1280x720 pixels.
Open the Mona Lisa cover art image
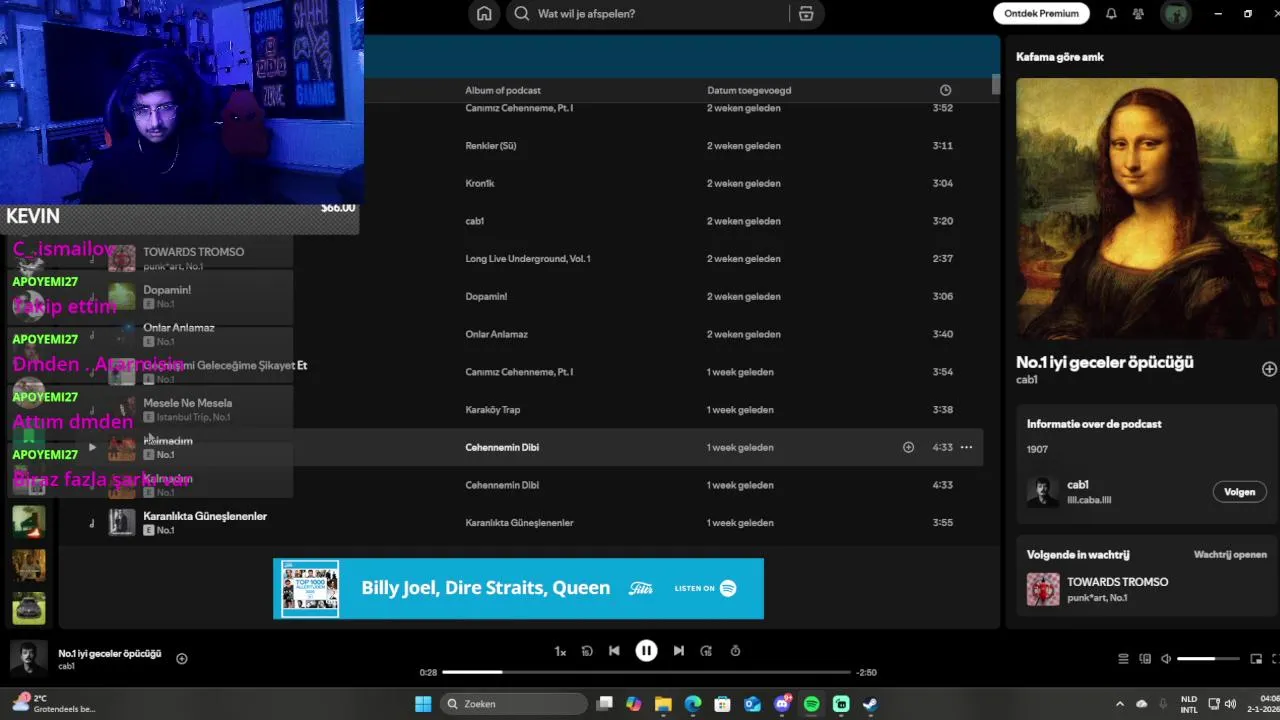pos(1146,209)
